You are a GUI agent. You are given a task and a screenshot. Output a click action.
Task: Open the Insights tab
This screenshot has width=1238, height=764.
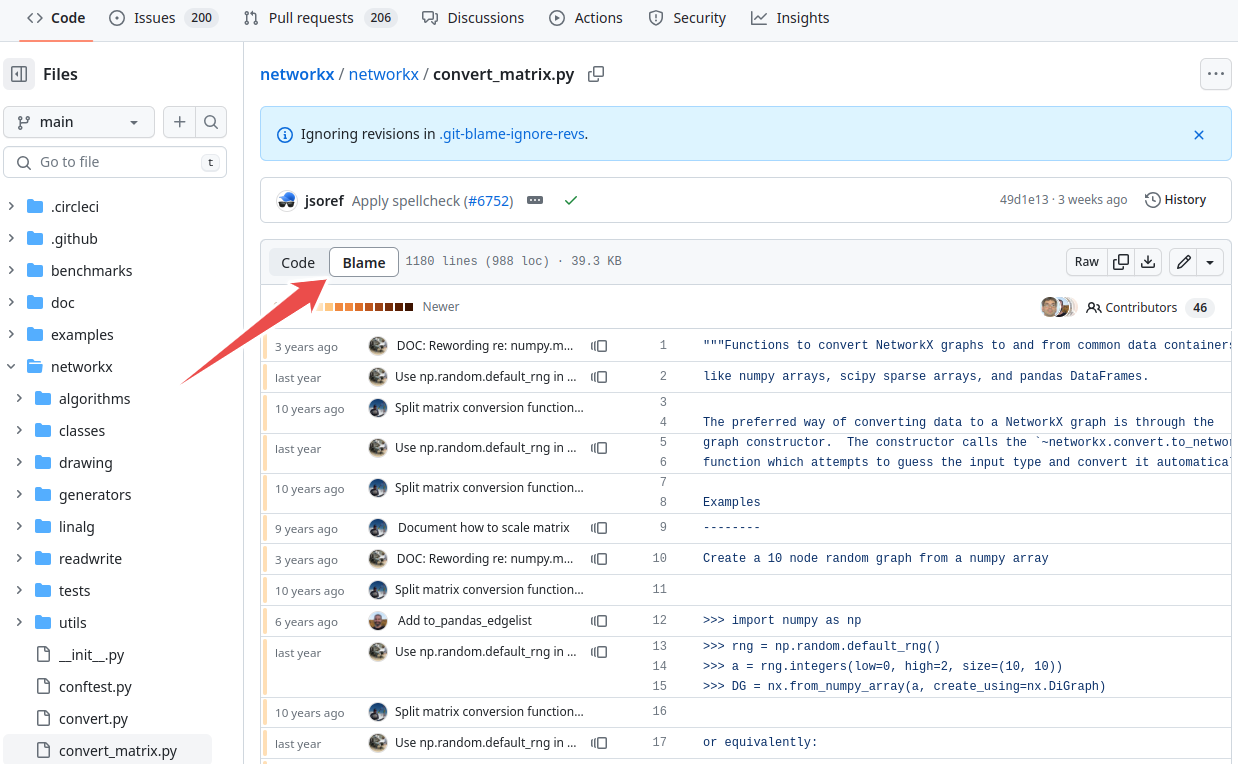click(790, 18)
